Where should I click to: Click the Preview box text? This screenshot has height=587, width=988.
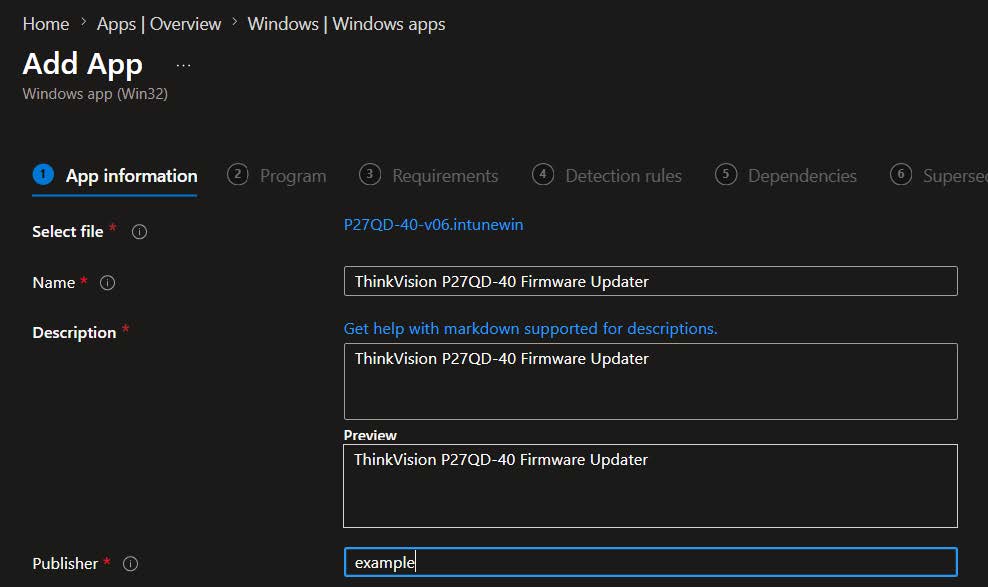(x=501, y=460)
